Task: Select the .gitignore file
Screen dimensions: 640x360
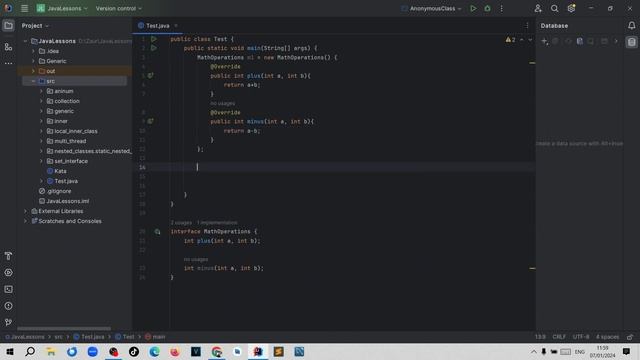Action: 59,191
